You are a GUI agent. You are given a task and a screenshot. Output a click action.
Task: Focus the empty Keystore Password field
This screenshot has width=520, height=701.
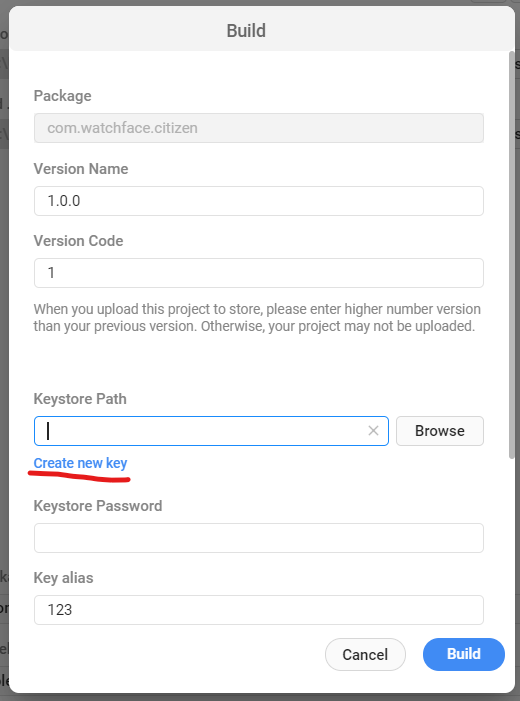coord(258,538)
